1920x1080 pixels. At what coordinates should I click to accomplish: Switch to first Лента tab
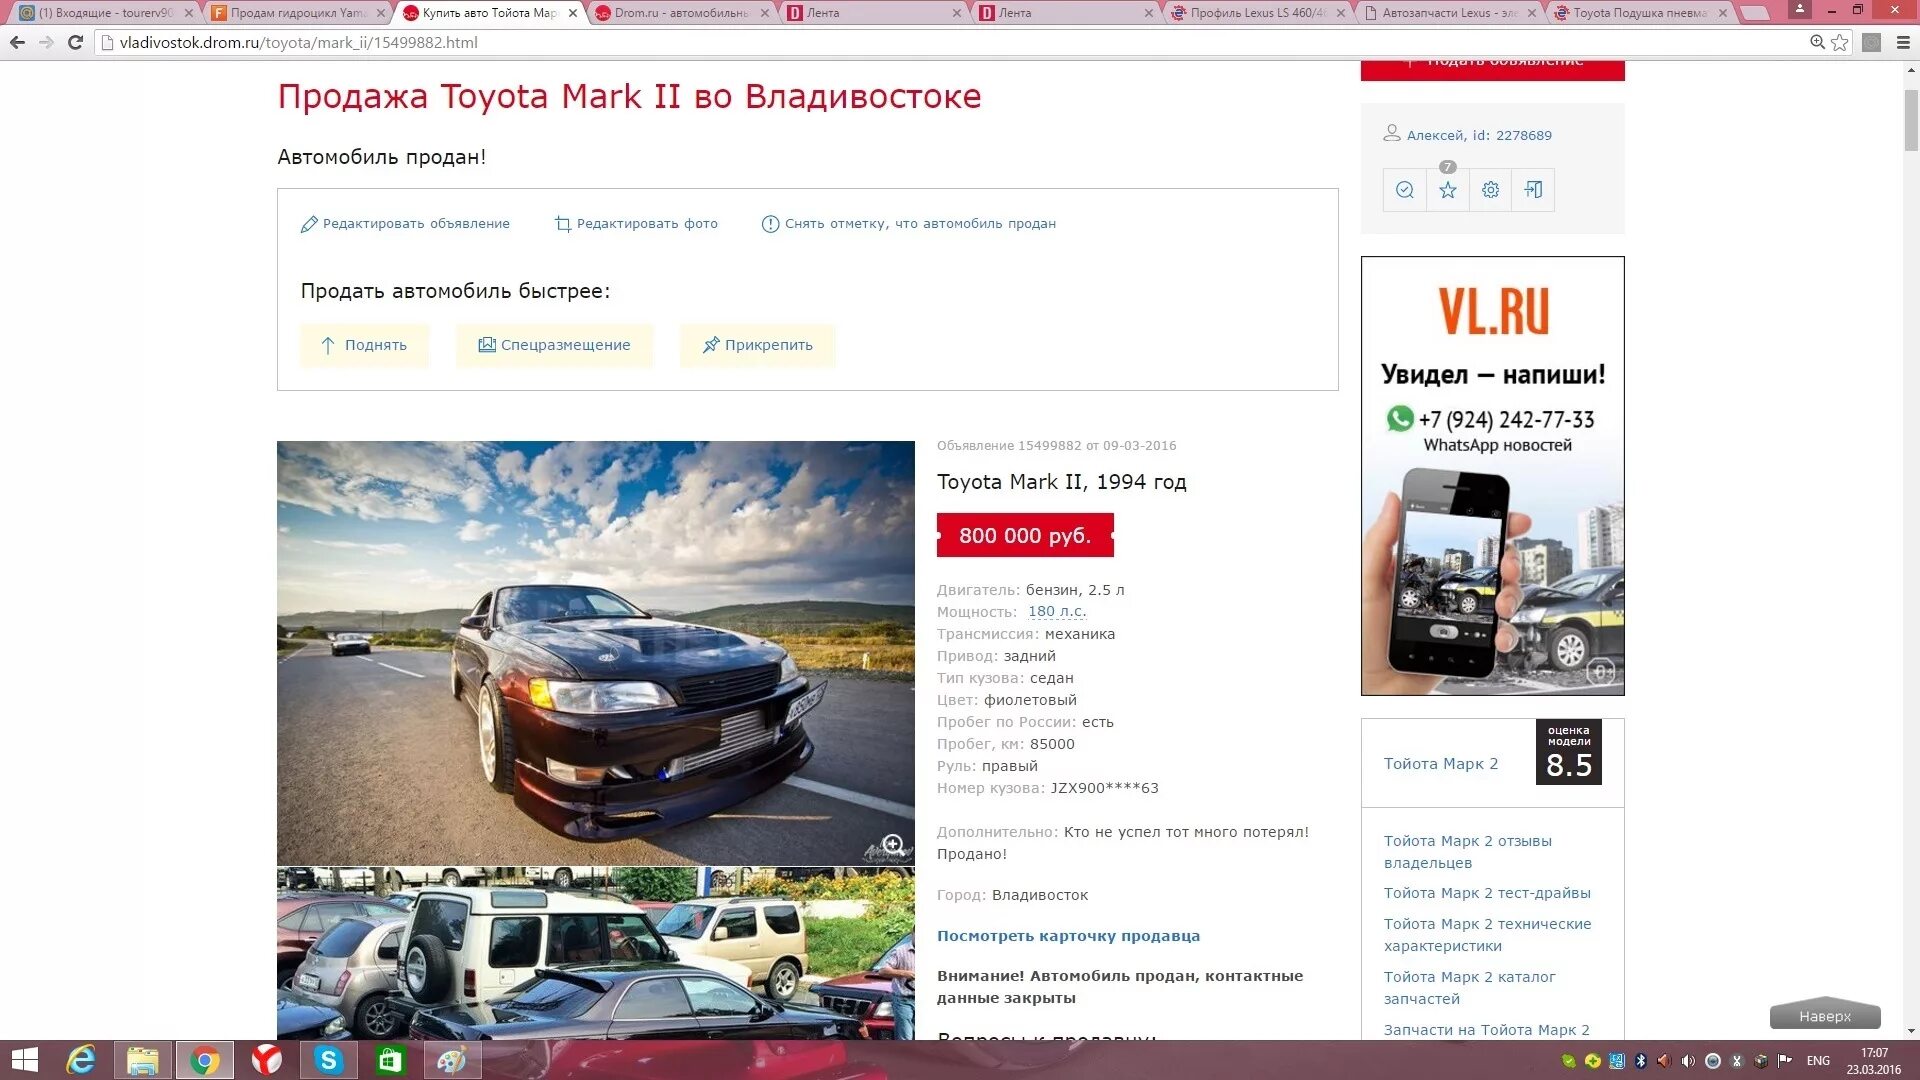pyautogui.click(x=872, y=13)
